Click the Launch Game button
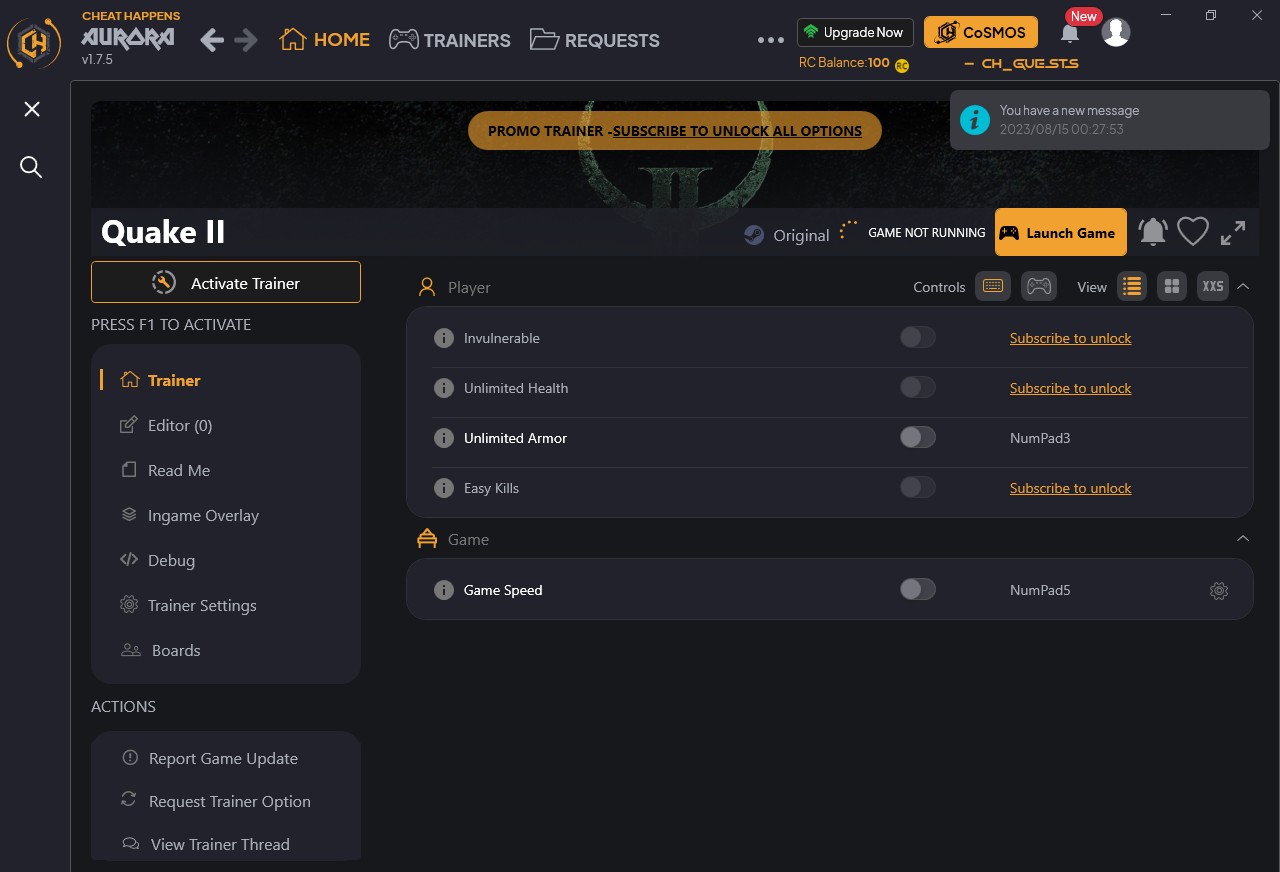 [x=1061, y=232]
